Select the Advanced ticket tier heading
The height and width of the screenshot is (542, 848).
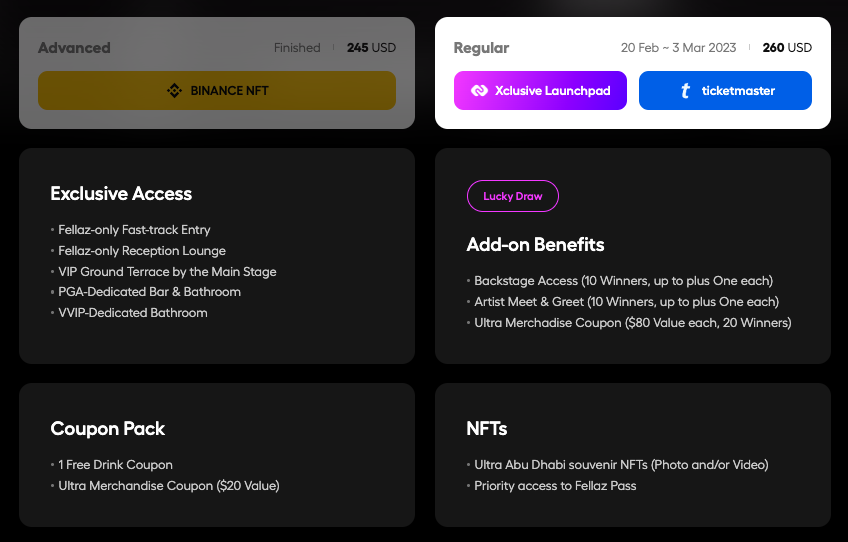[x=74, y=48]
